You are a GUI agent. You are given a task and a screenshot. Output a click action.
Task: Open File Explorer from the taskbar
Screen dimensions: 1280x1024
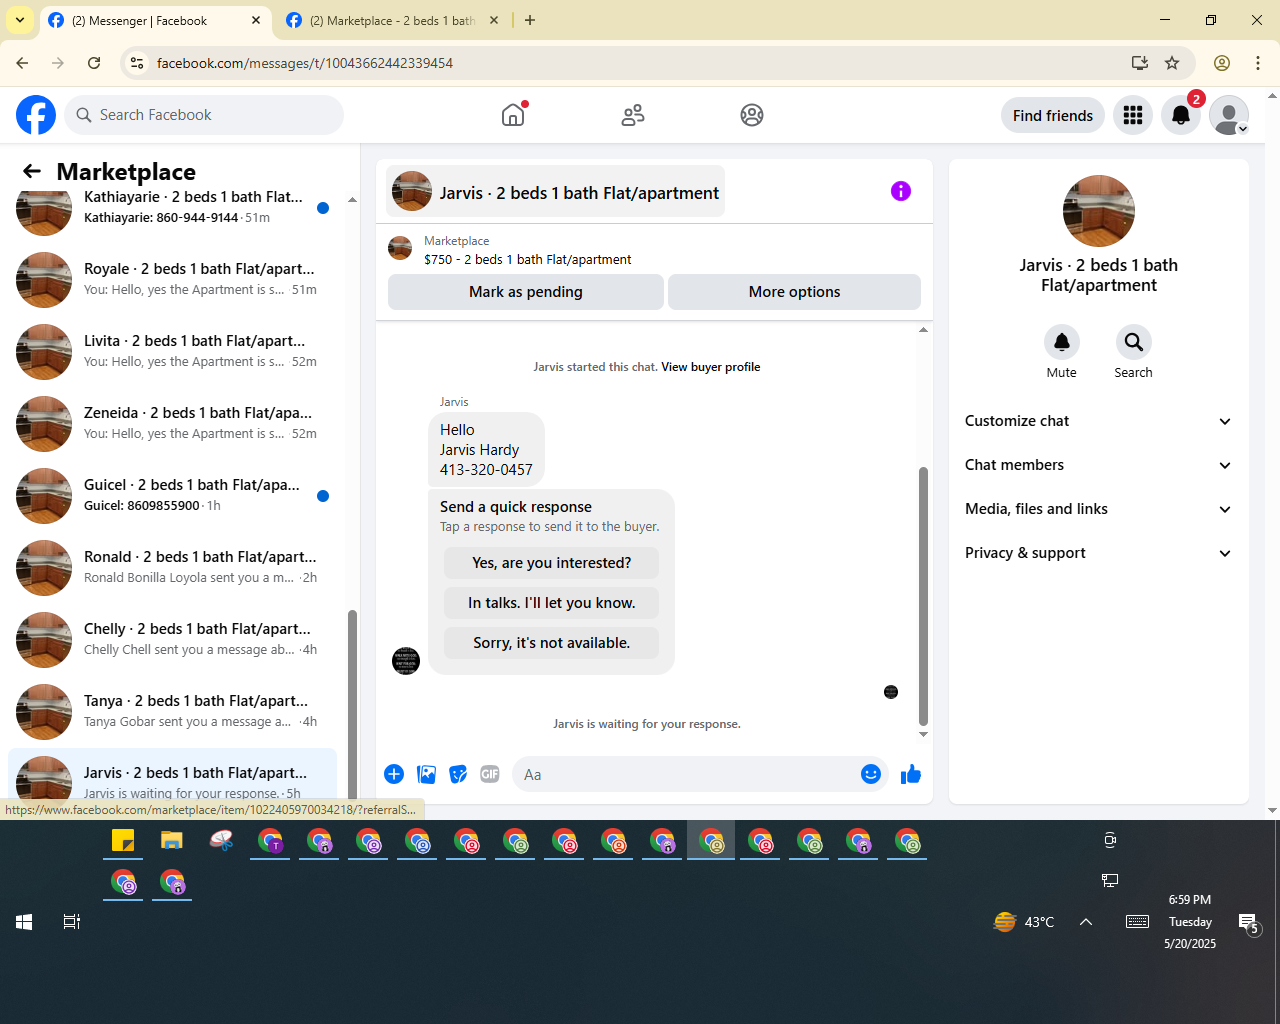pos(172,840)
